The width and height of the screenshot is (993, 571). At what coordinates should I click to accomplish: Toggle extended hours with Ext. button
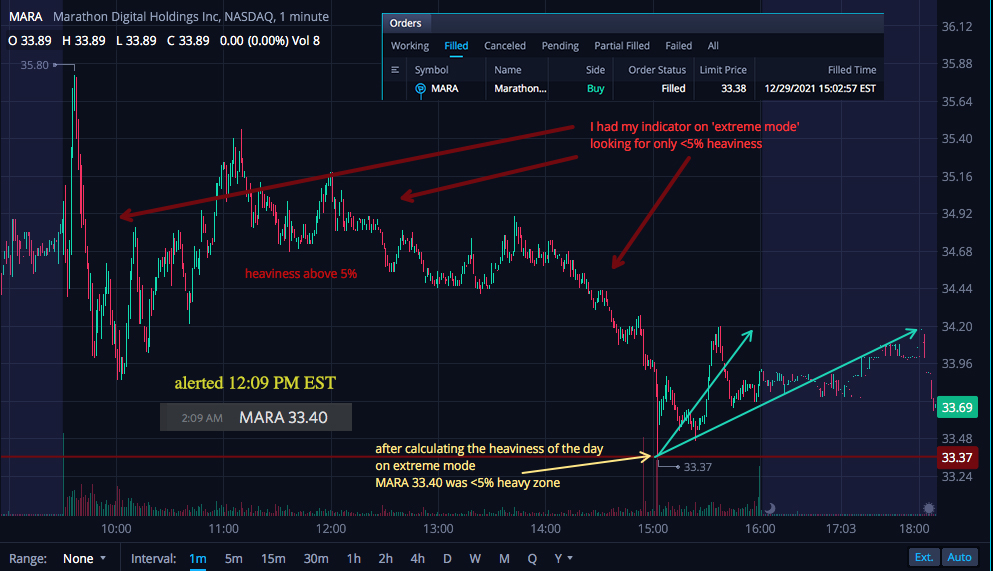click(x=924, y=557)
